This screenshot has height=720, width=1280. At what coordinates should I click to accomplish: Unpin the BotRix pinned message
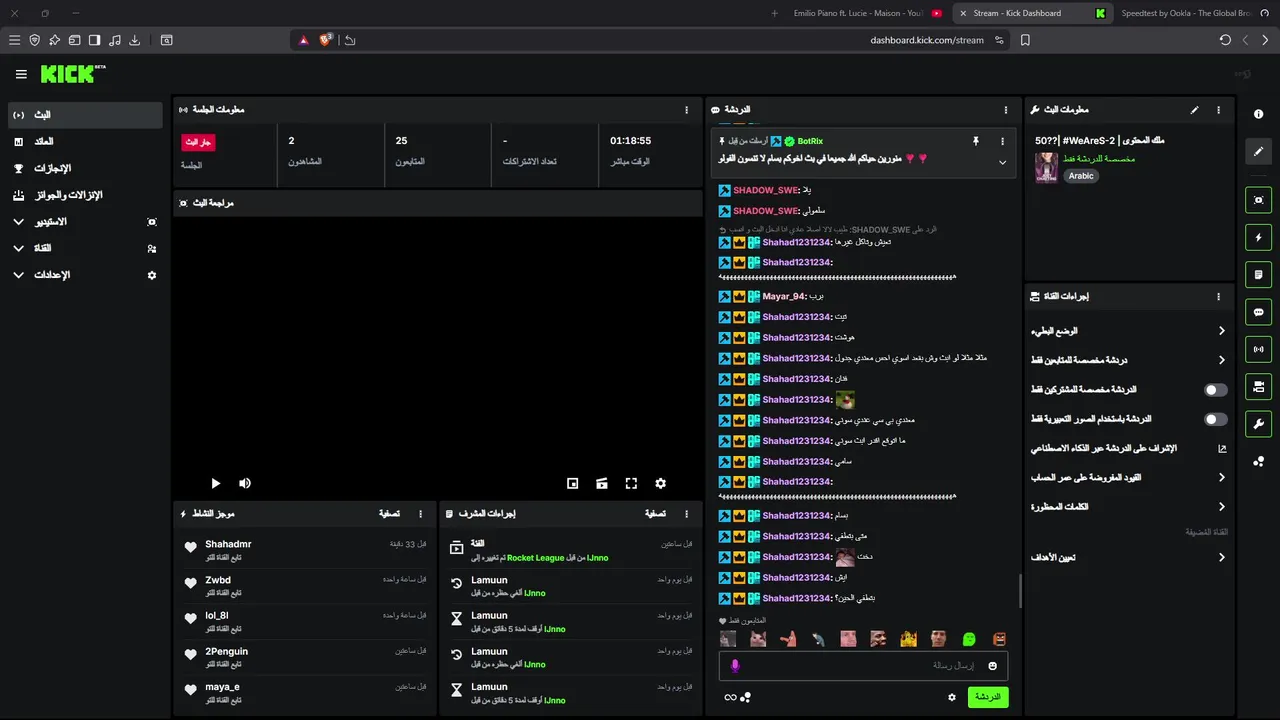pyautogui.click(x=976, y=142)
